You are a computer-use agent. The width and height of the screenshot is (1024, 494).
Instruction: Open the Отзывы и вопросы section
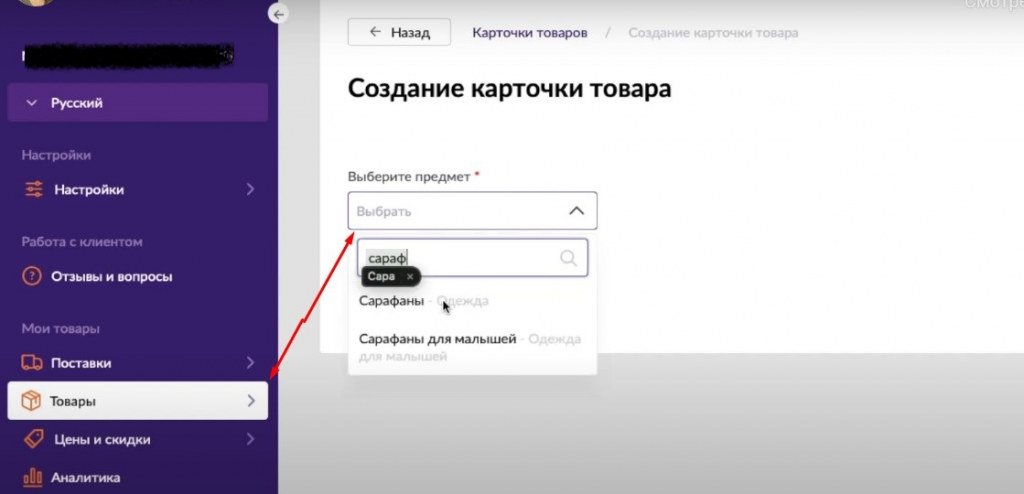(111, 276)
